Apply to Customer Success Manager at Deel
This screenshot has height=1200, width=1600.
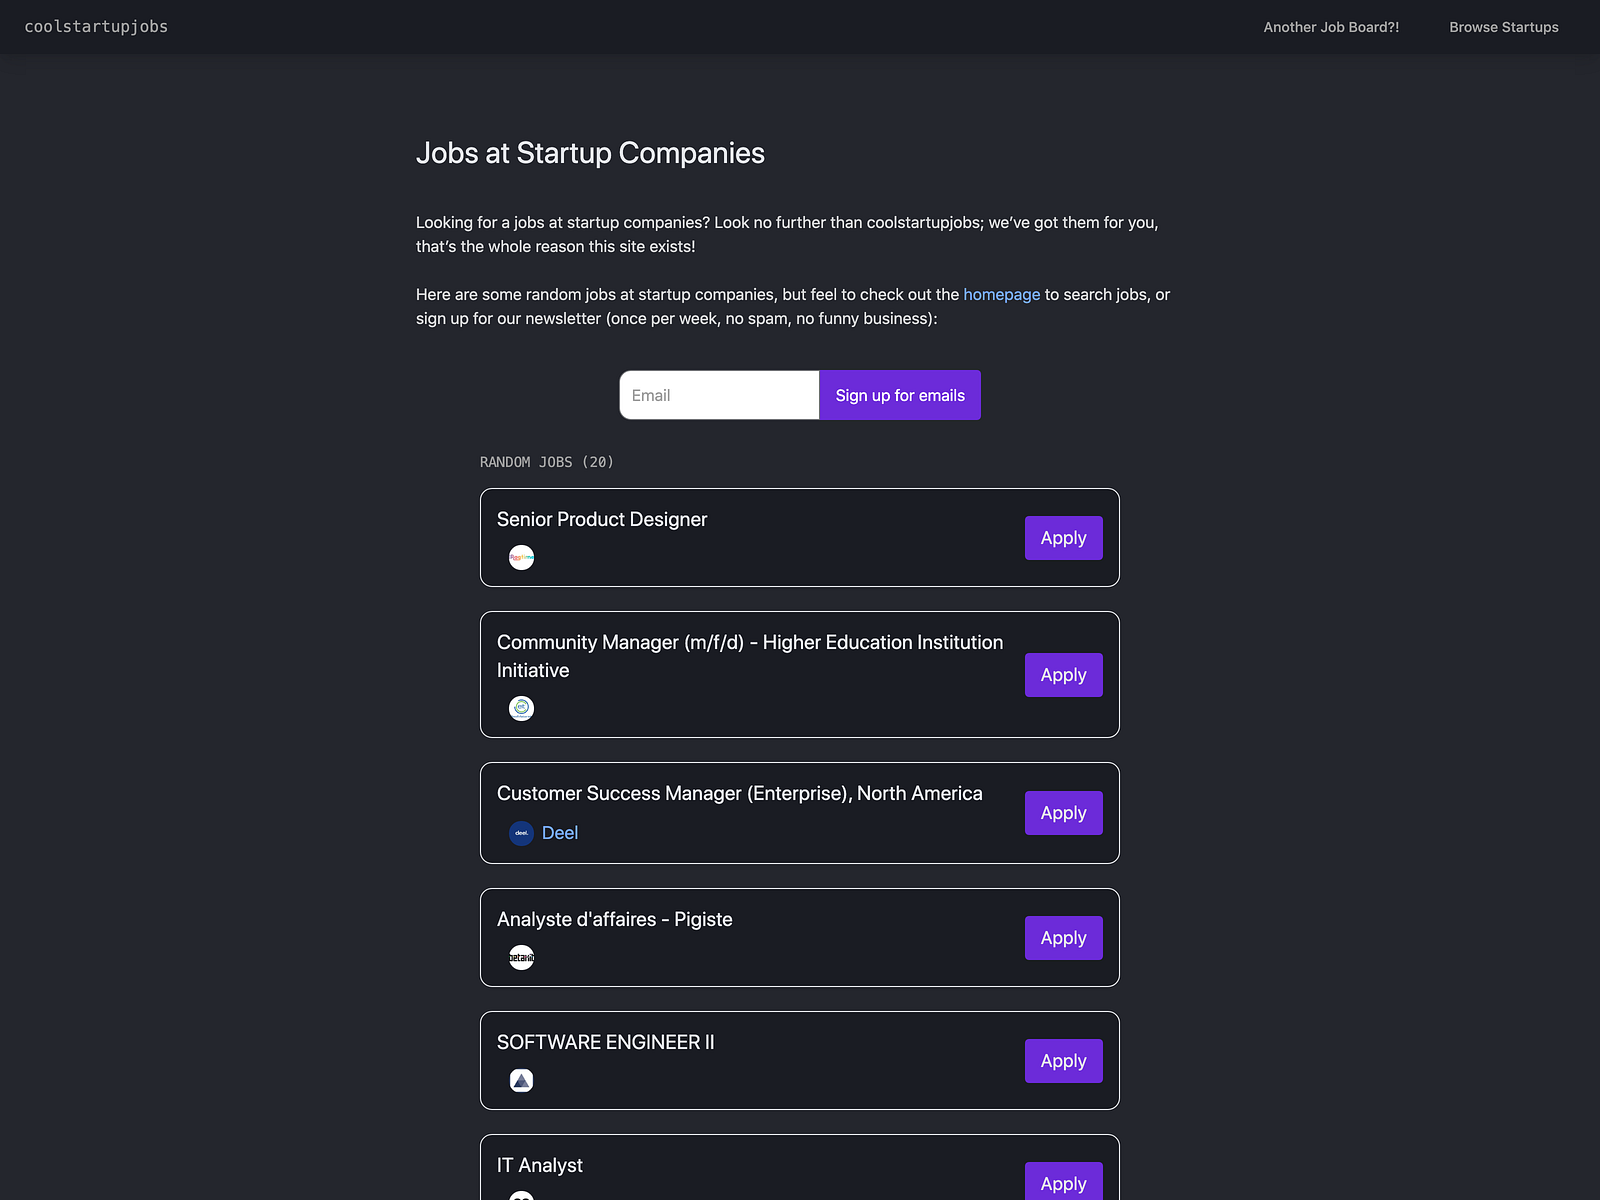point(1064,813)
